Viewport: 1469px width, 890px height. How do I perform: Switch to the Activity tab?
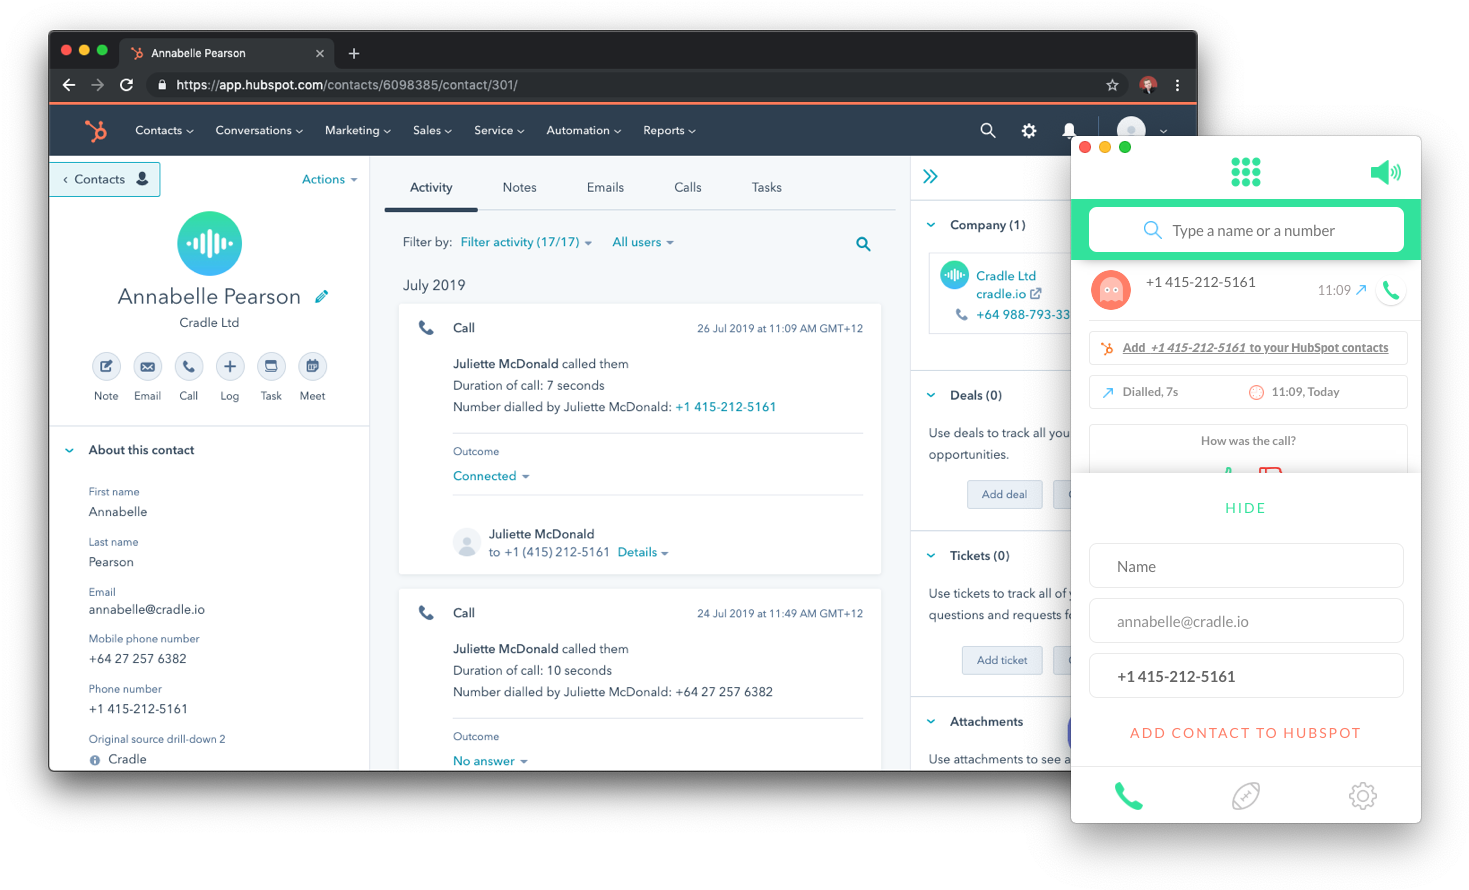(431, 187)
